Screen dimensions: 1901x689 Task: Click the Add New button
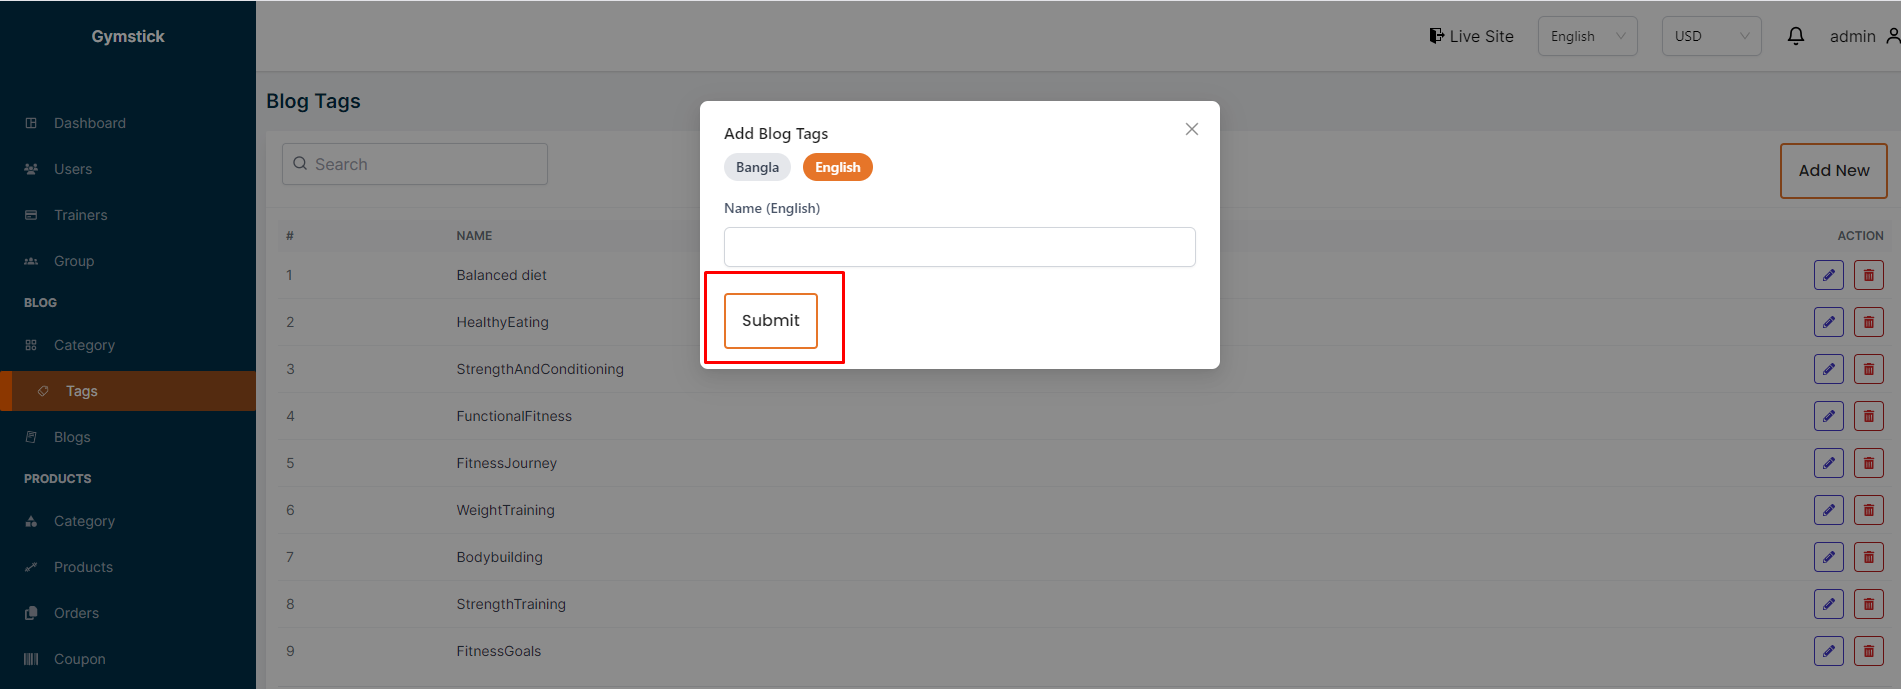[x=1833, y=171]
